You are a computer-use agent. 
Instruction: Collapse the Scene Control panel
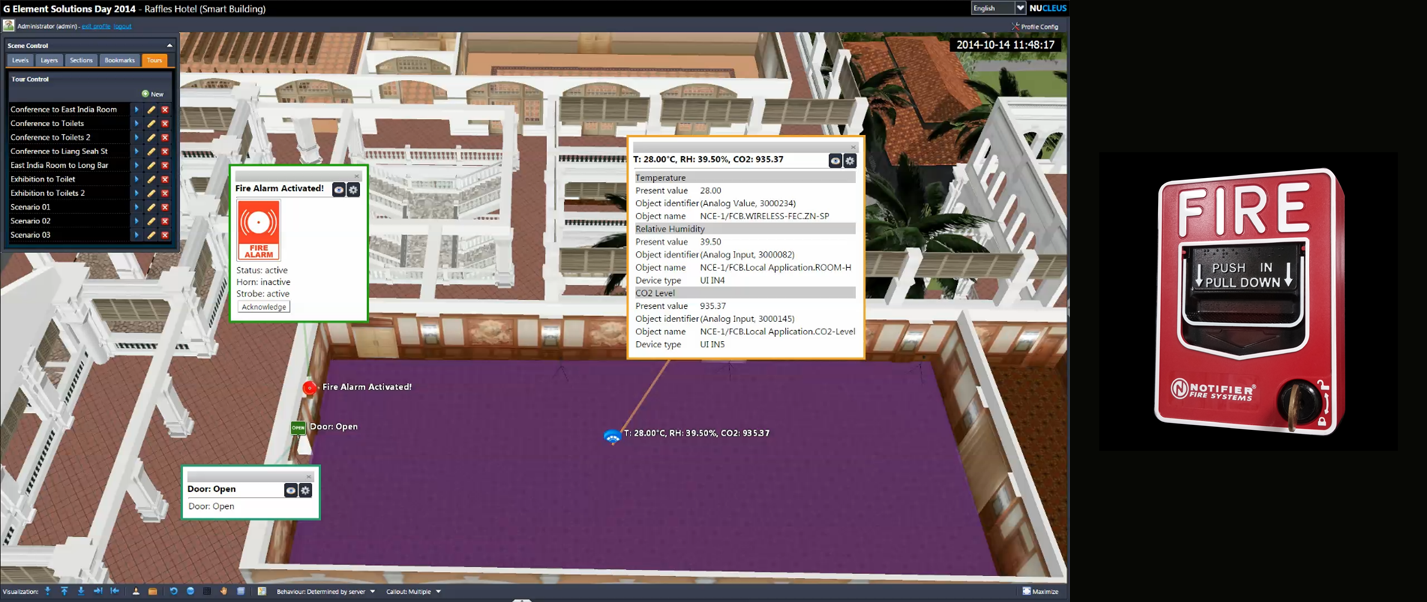coord(169,46)
